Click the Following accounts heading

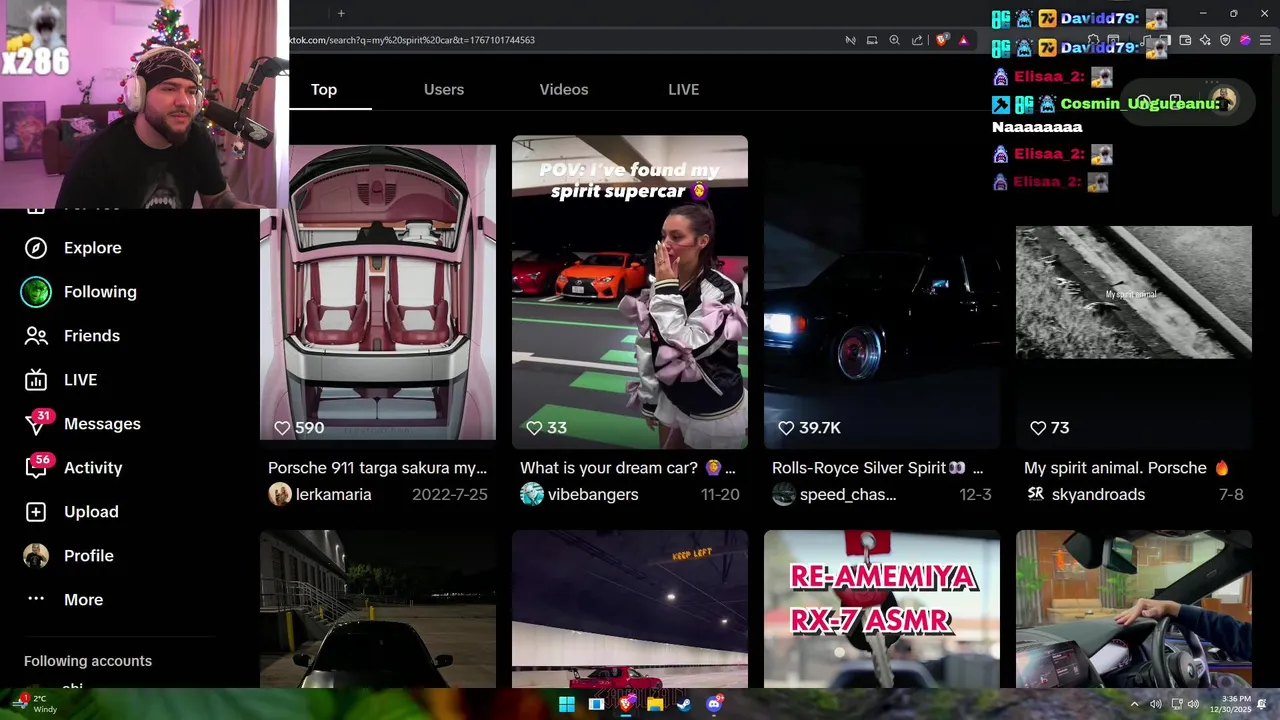88,661
